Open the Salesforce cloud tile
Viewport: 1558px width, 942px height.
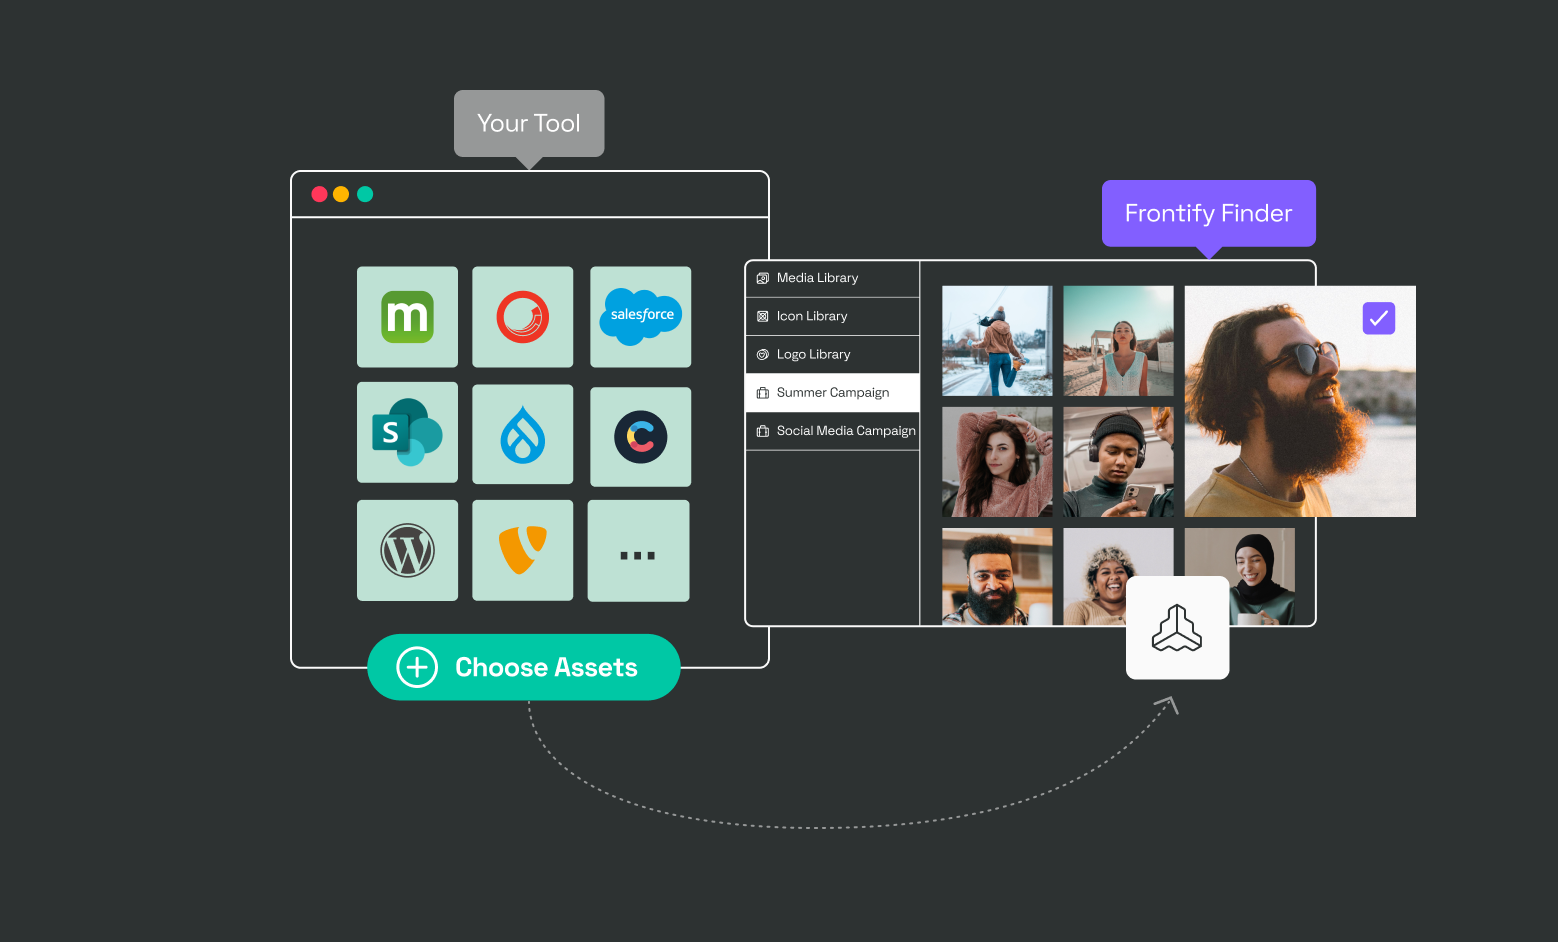(x=640, y=317)
